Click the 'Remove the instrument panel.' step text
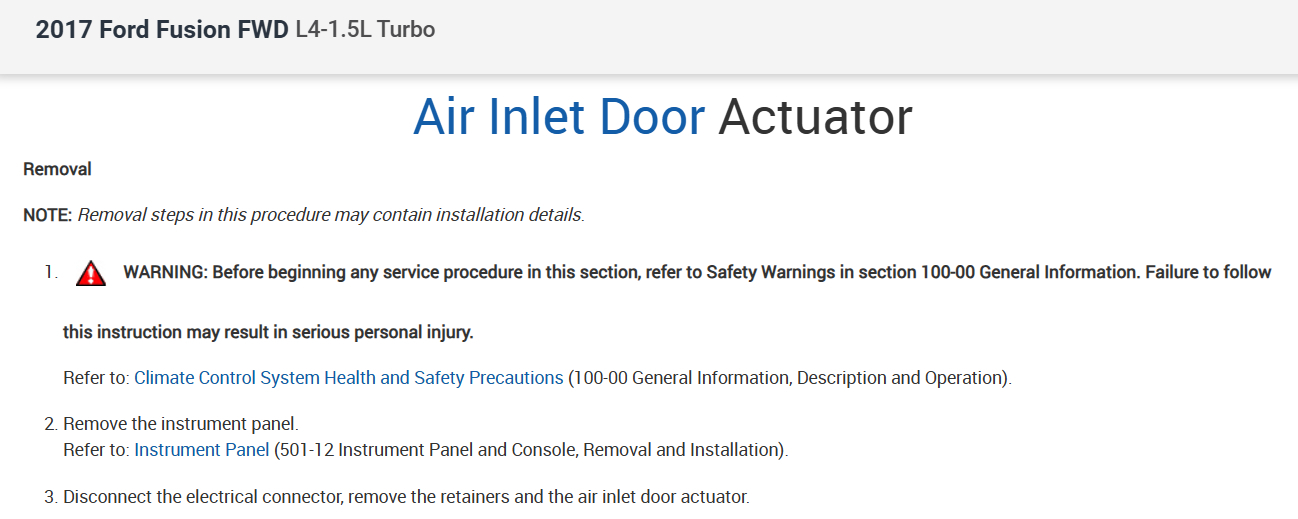This screenshot has height=519, width=1298. click(x=181, y=424)
